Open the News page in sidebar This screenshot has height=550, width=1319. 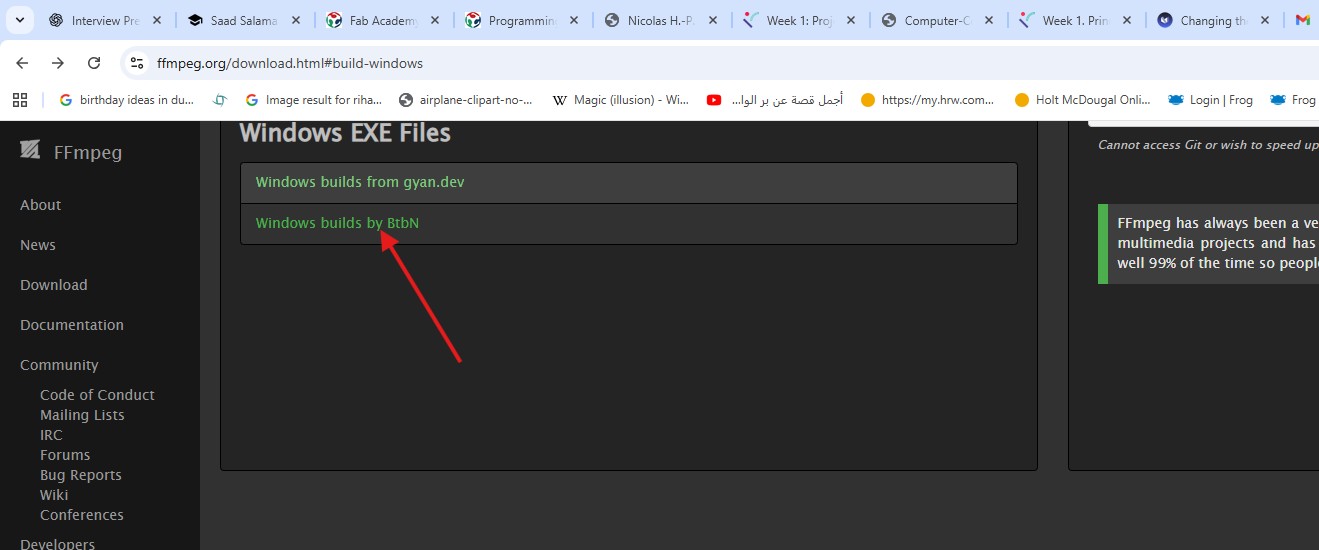(38, 245)
